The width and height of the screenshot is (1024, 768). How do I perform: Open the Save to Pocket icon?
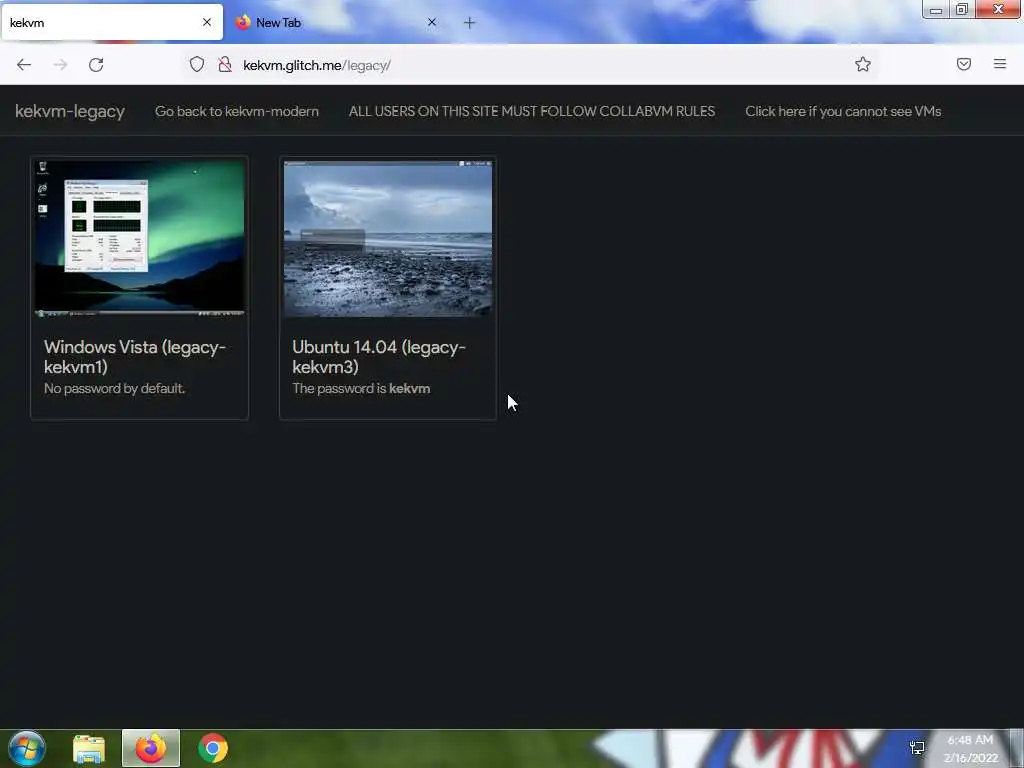[964, 64]
